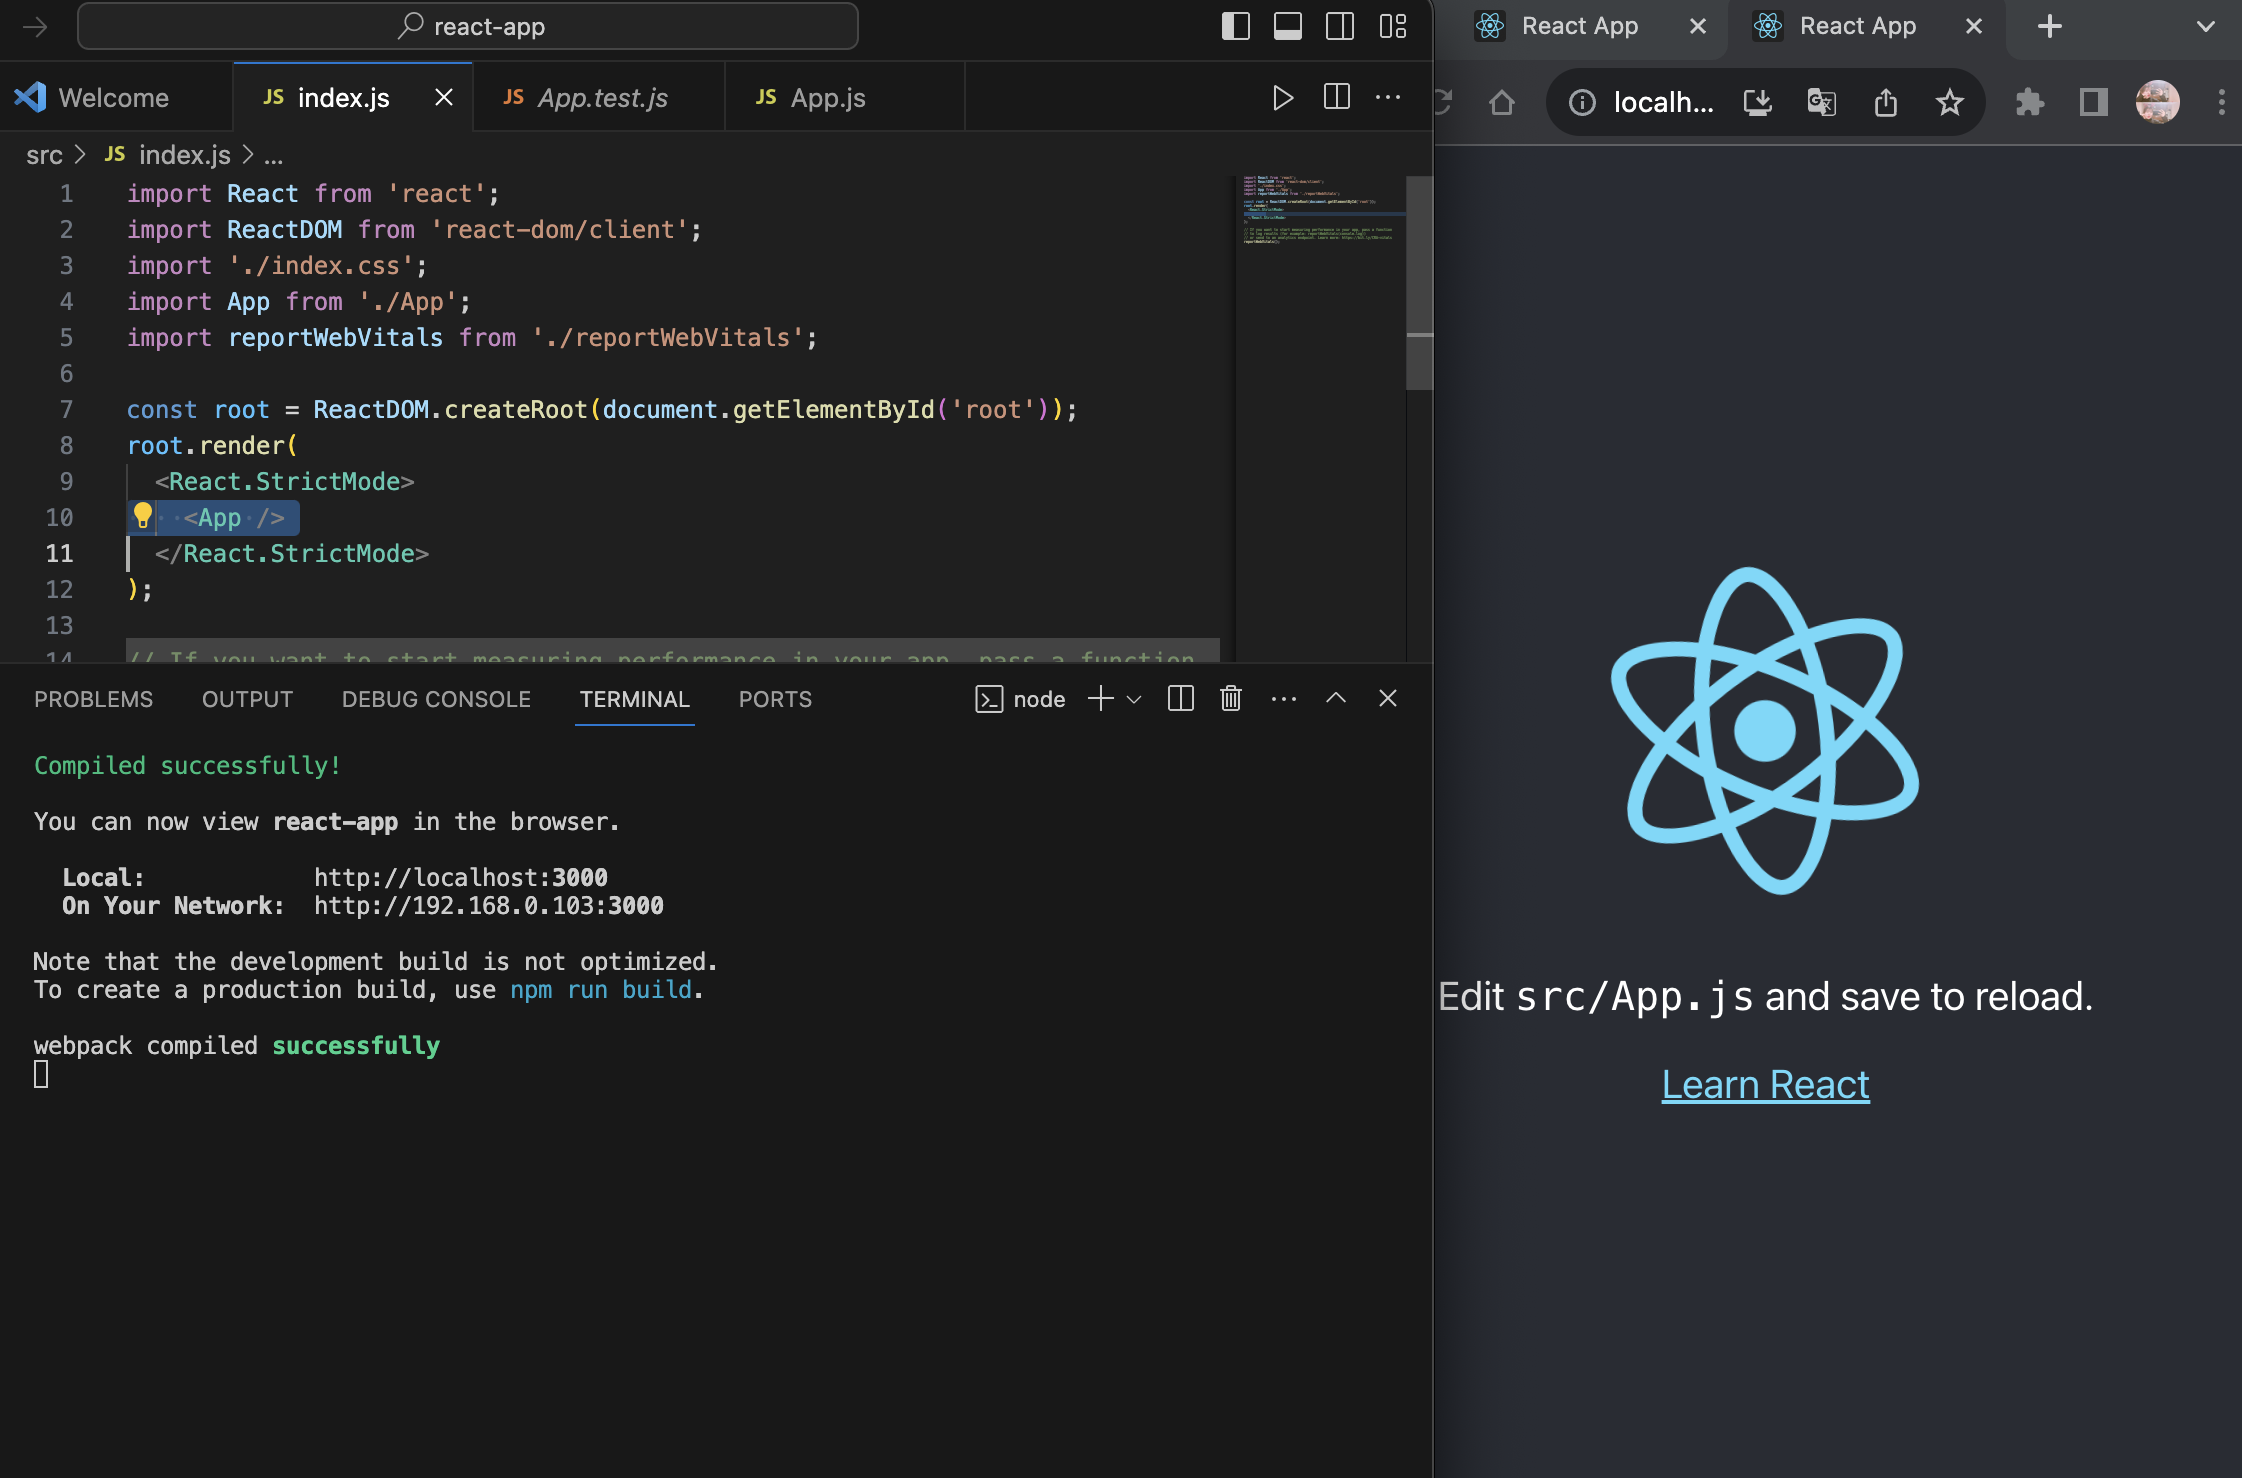This screenshot has width=2242, height=1478.
Task: Click the lightbulb code action icon
Action: (143, 516)
